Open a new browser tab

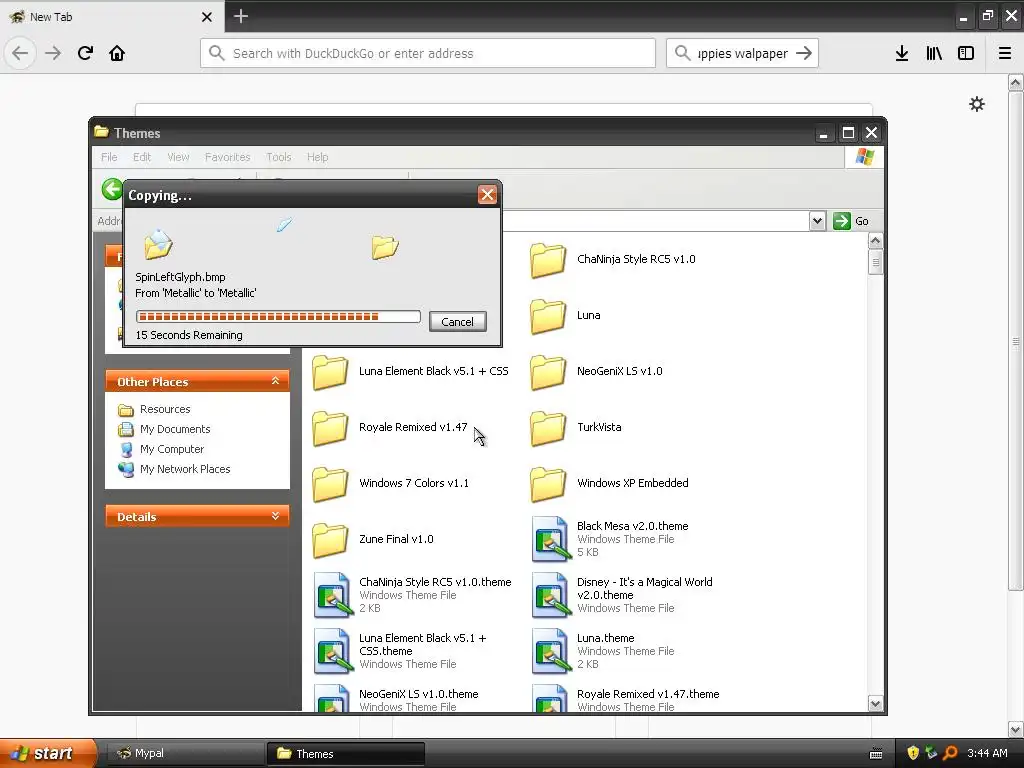click(x=240, y=16)
